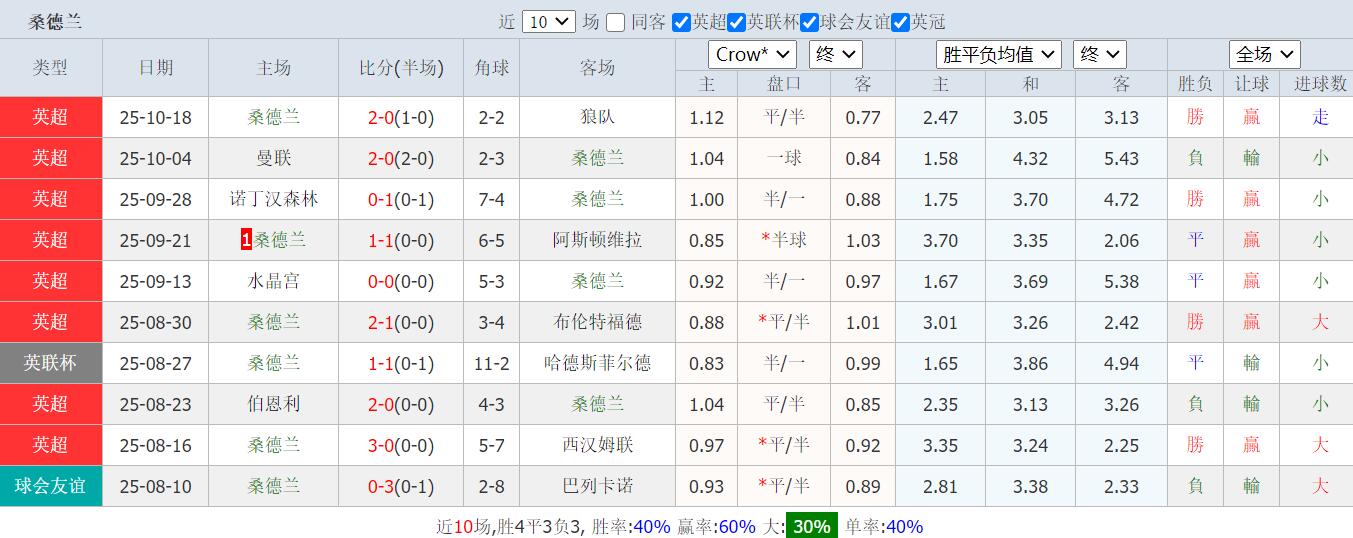Image resolution: width=1353 pixels, height=538 pixels.
Task: Expand the Crow* odds company dropdown
Action: (x=752, y=54)
